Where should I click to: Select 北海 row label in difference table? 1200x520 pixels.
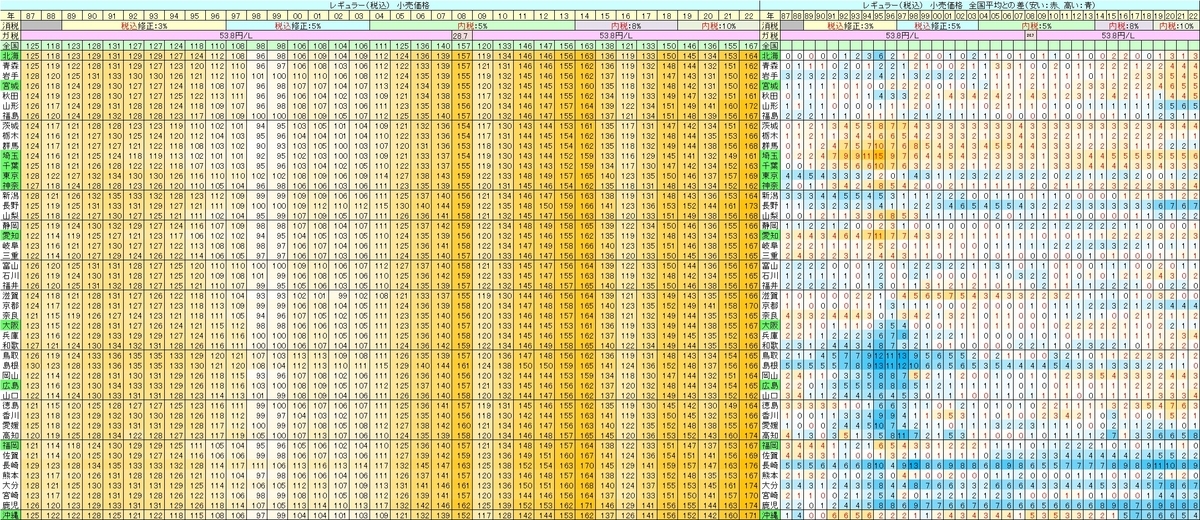click(771, 55)
